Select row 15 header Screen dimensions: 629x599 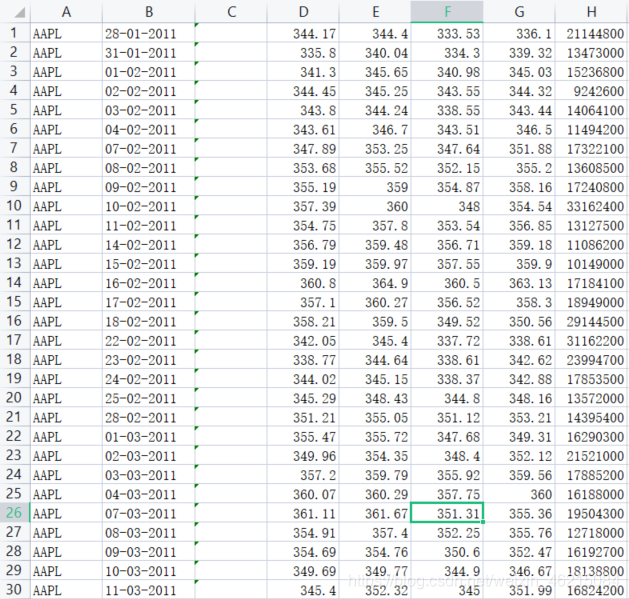coord(14,301)
